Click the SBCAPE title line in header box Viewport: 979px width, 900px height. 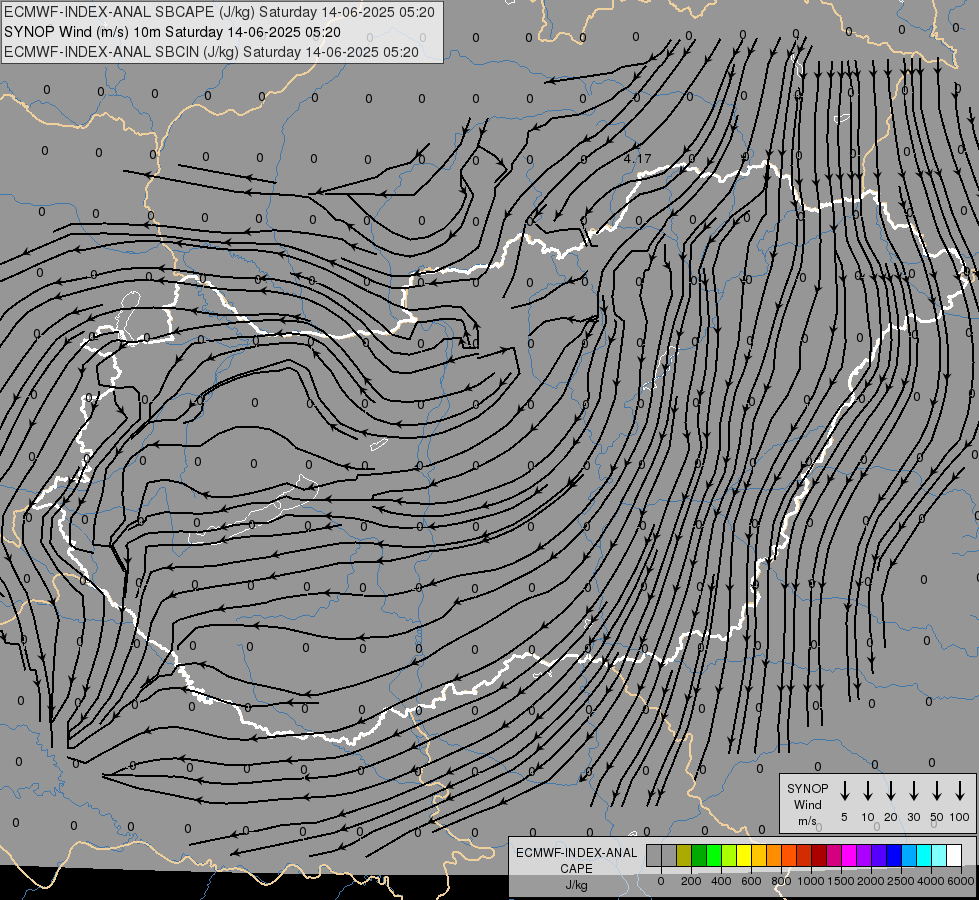(x=219, y=12)
